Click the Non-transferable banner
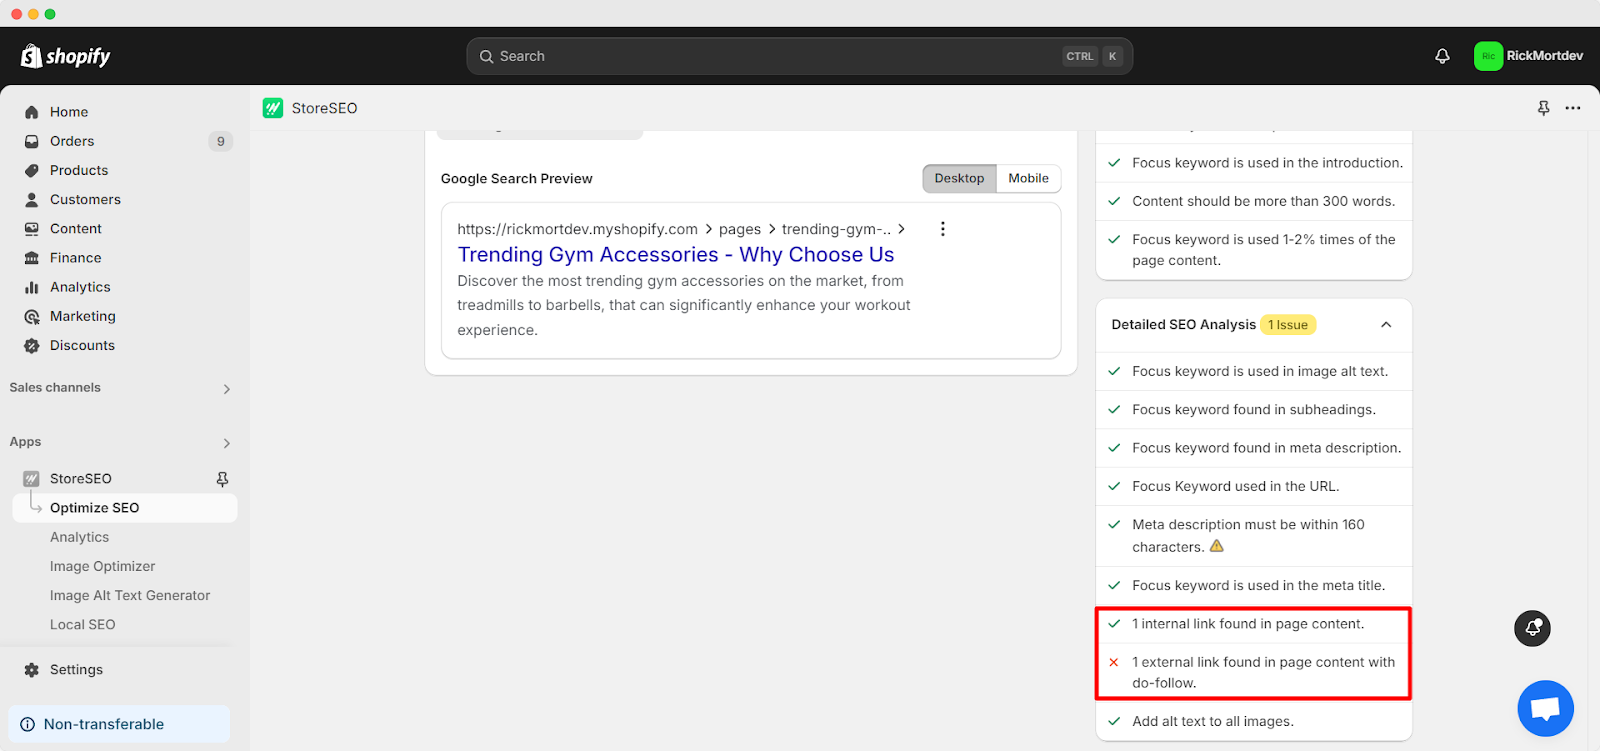Screen dimensions: 1600x751 (x=119, y=724)
